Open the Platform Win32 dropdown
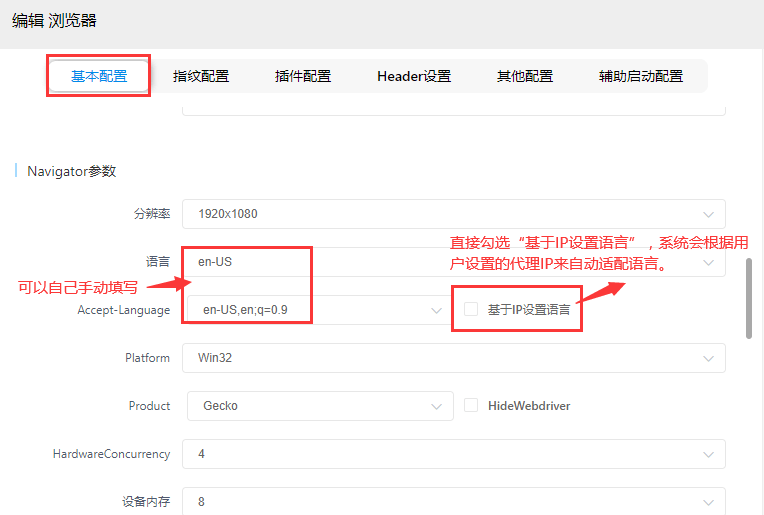The image size is (764, 515). click(452, 358)
